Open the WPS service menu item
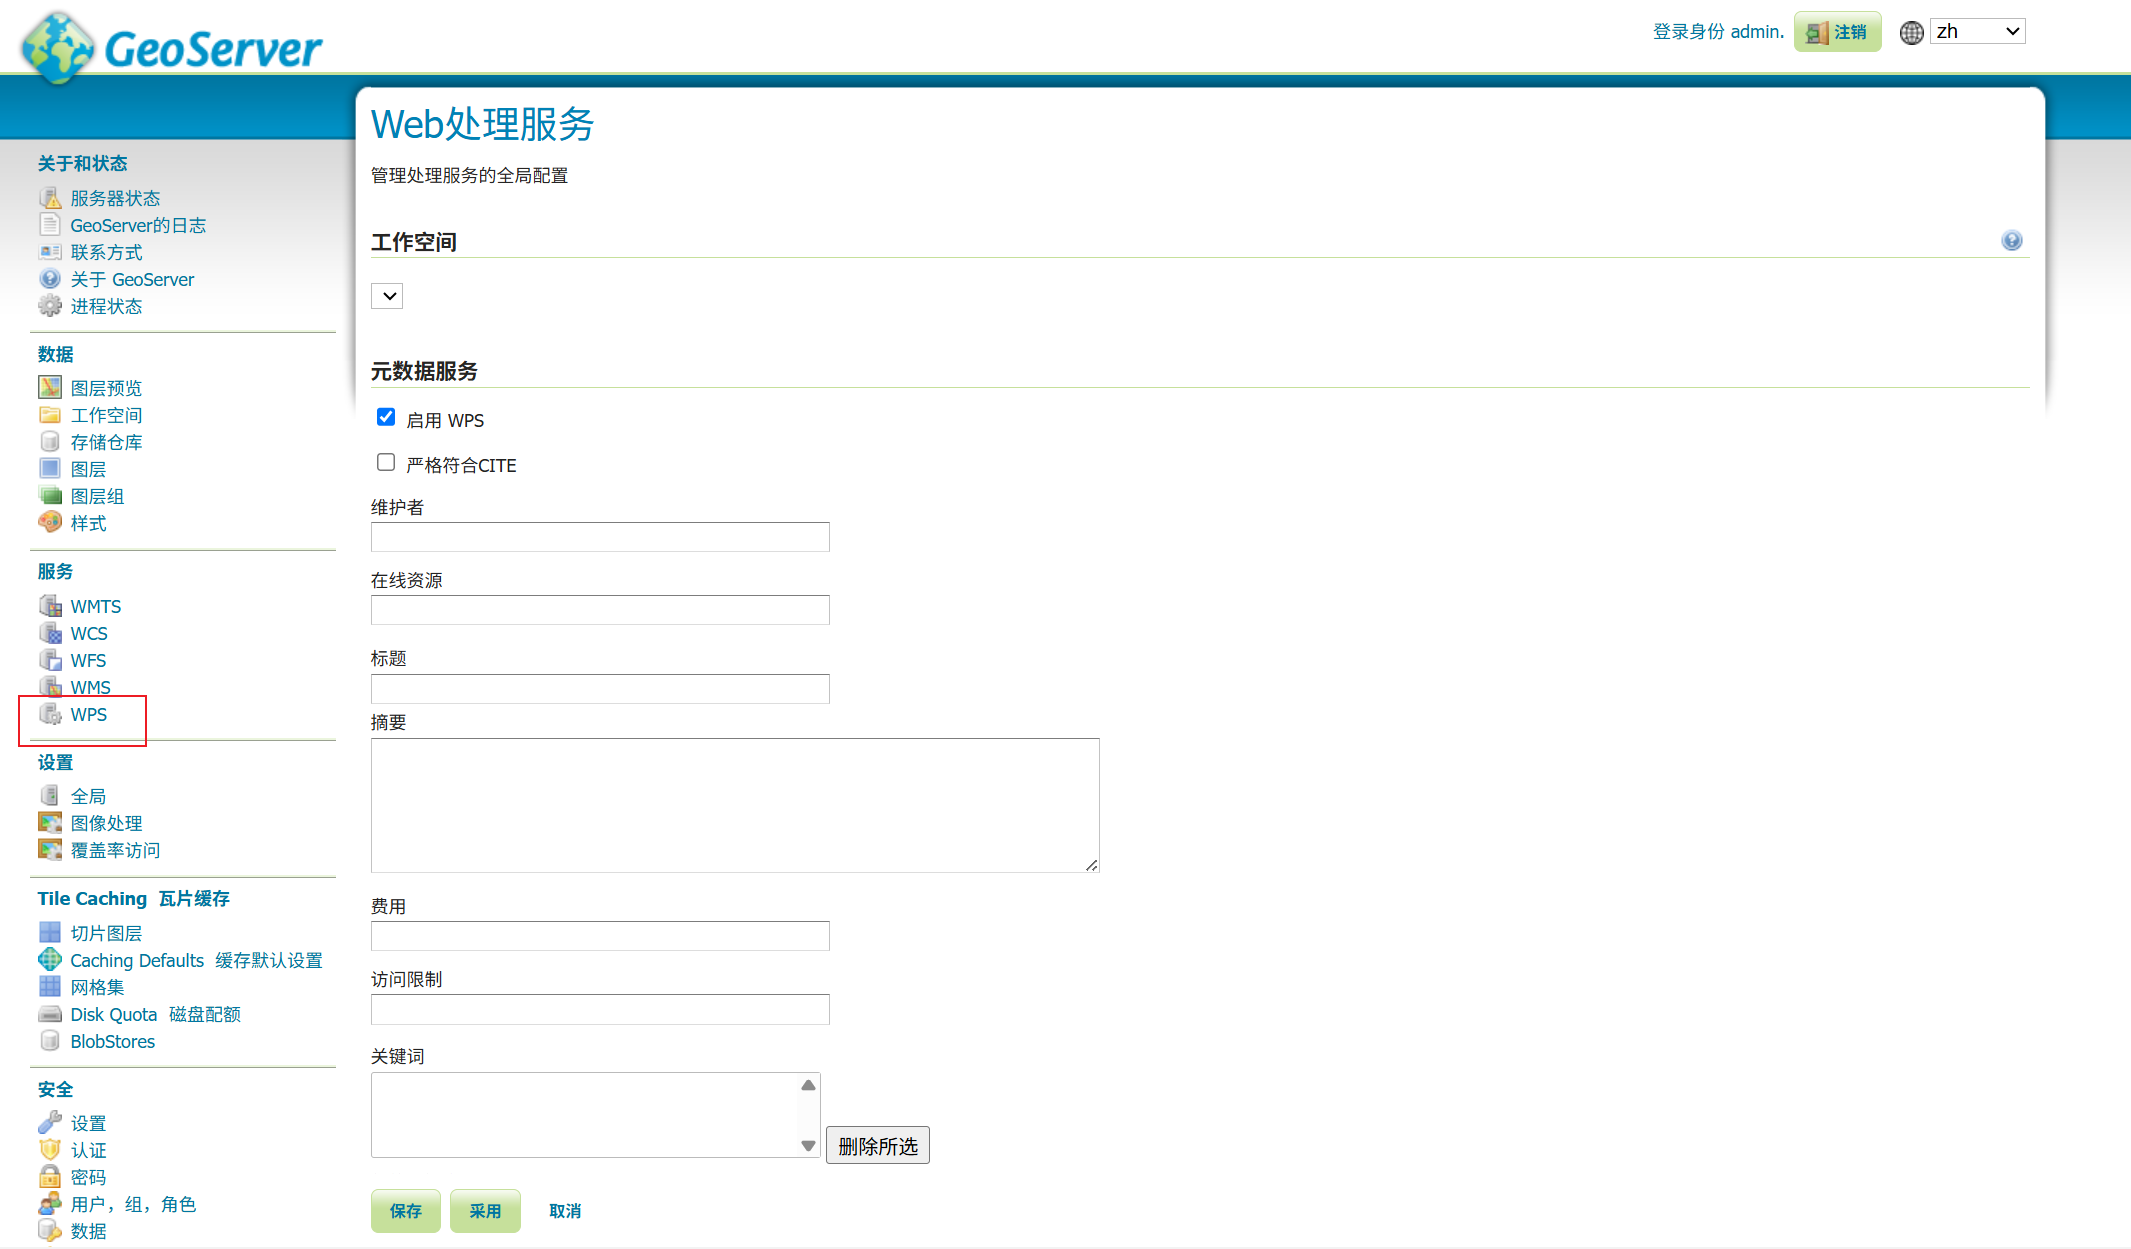This screenshot has width=2131, height=1249. [88, 714]
